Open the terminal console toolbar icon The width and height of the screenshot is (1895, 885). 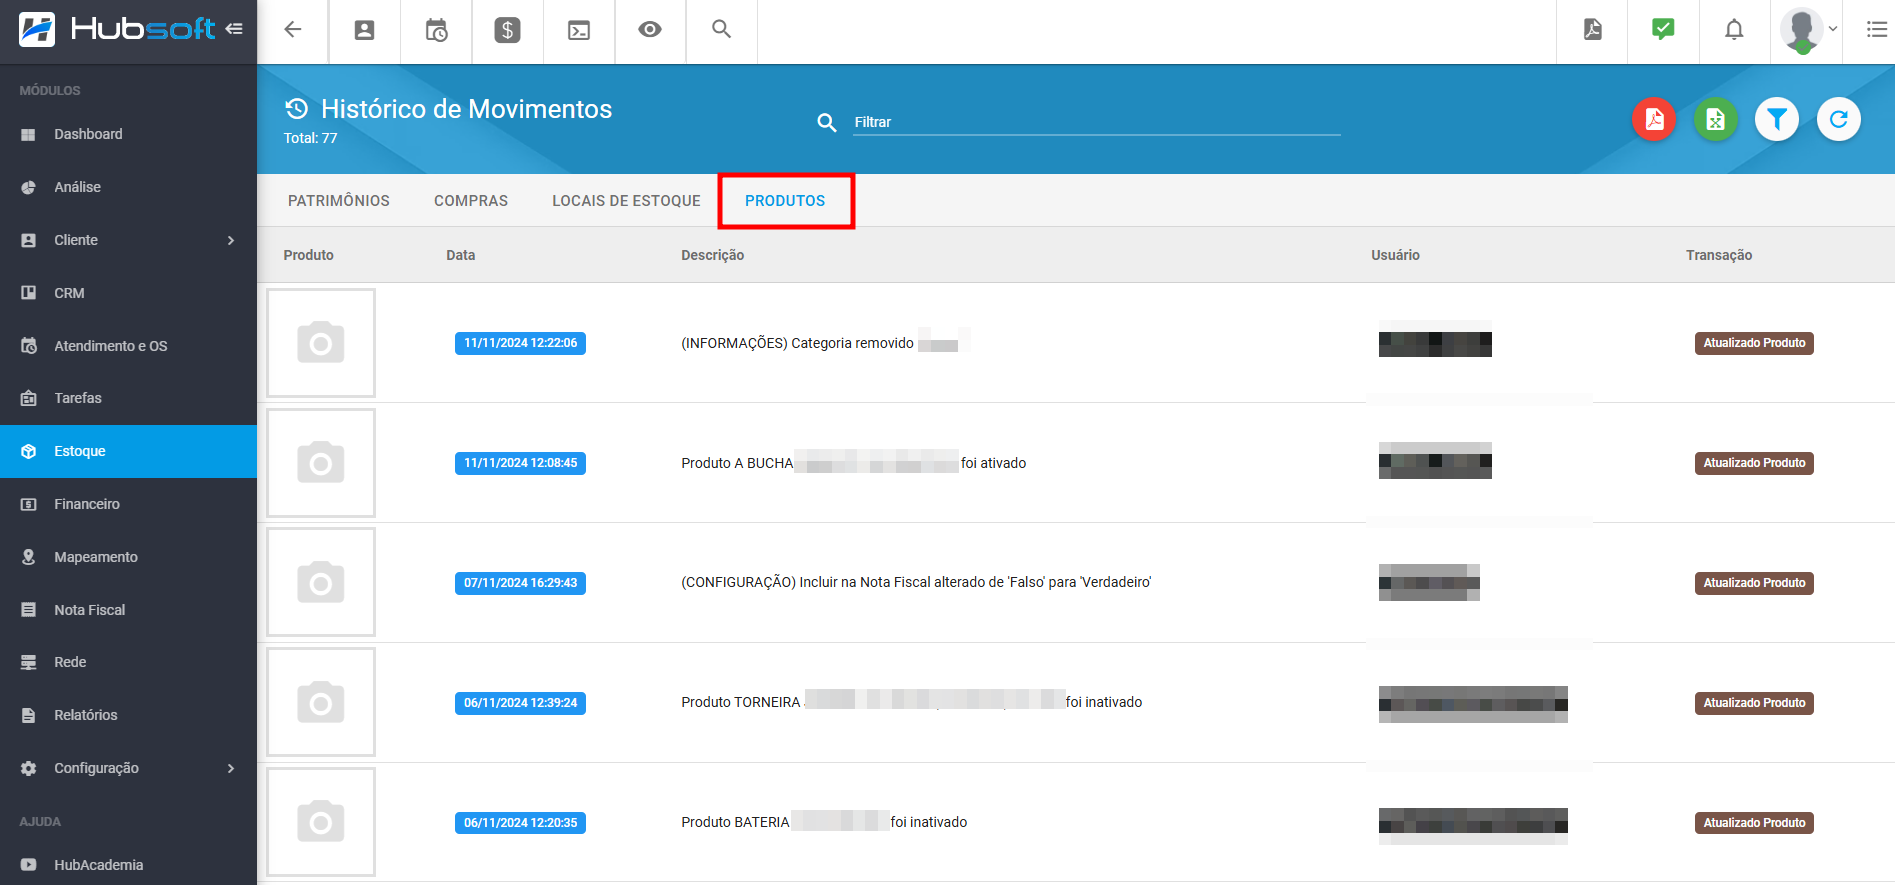[579, 30]
